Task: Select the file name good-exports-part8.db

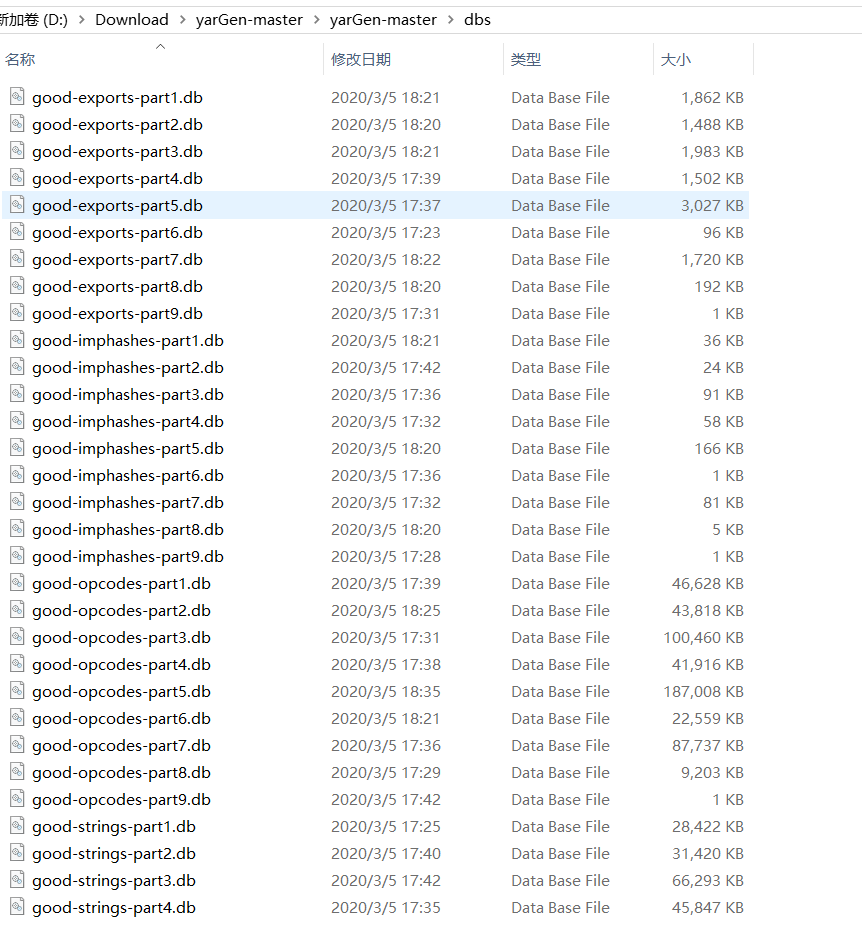Action: point(117,286)
